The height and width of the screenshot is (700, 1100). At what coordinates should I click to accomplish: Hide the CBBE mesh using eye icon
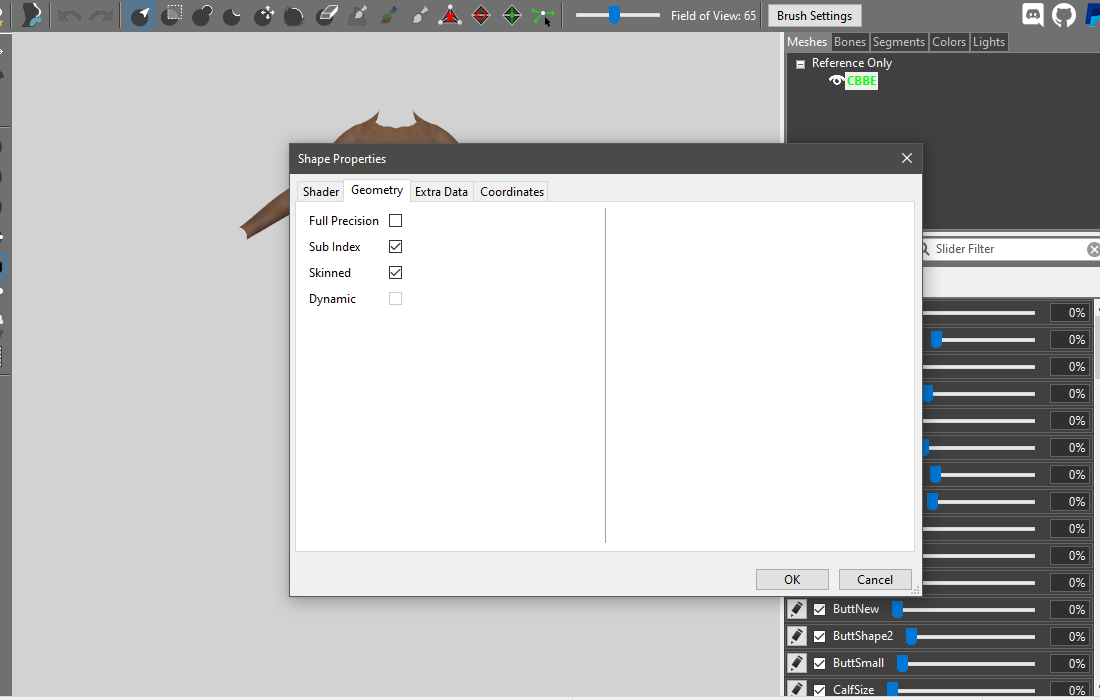pos(836,81)
